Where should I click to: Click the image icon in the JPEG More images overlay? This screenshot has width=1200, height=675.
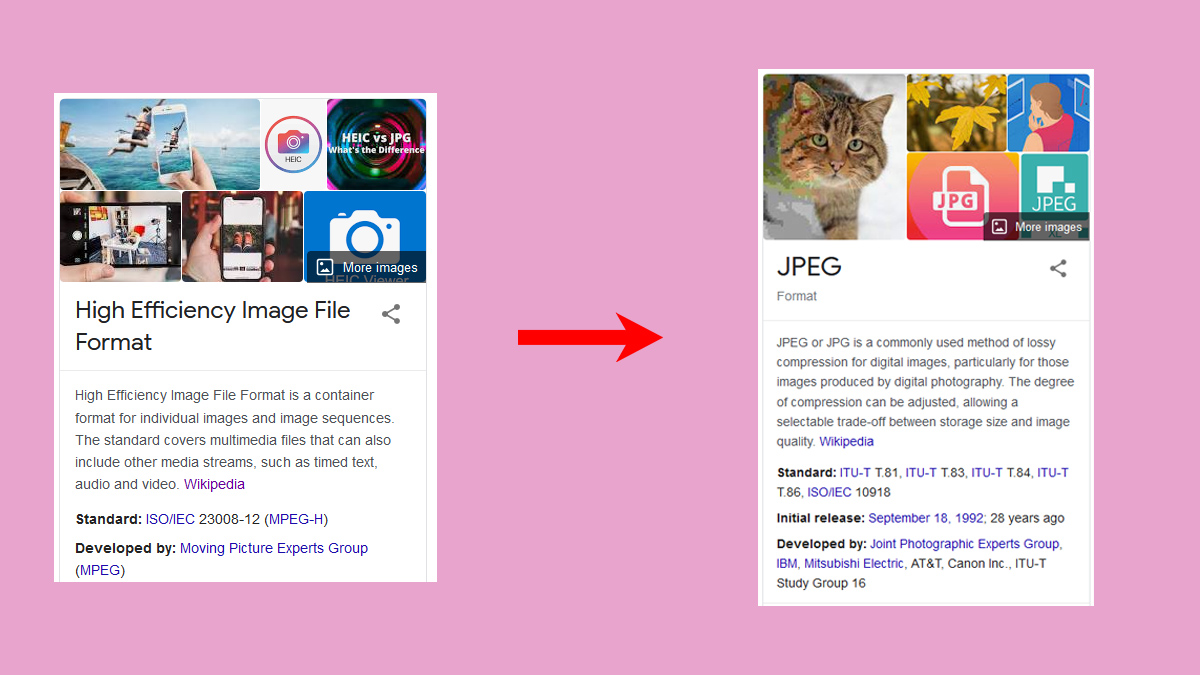coord(997,227)
